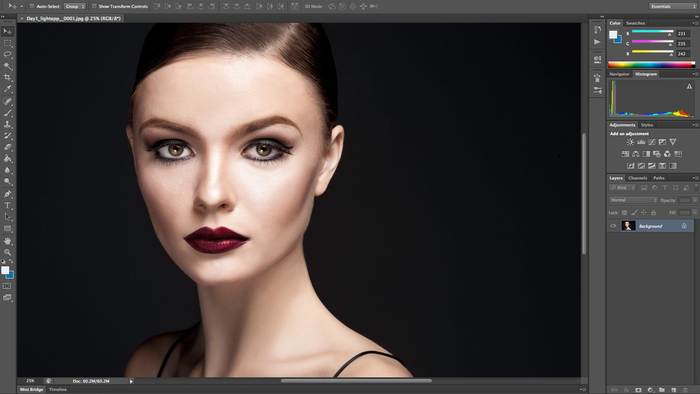This screenshot has height=394, width=700.
Task: Open the Essentials workspace dropdown
Action: [x=671, y=6]
